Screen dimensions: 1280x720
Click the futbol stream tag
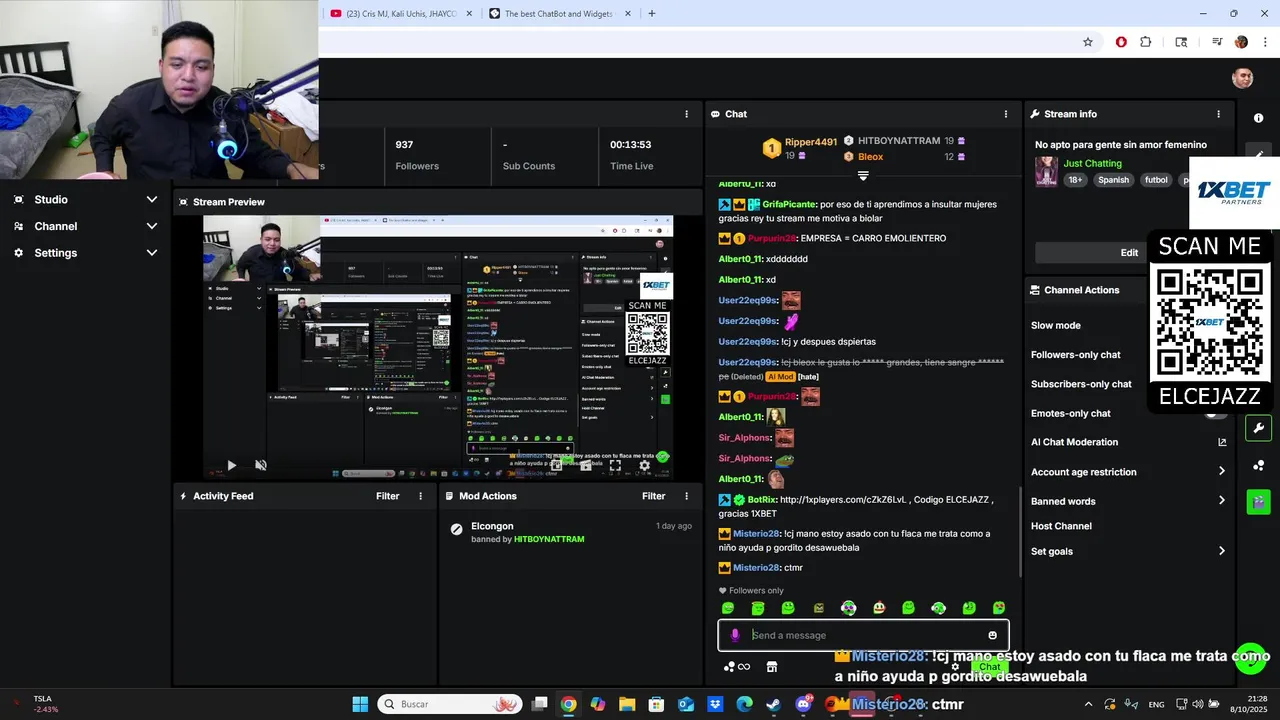1156,180
